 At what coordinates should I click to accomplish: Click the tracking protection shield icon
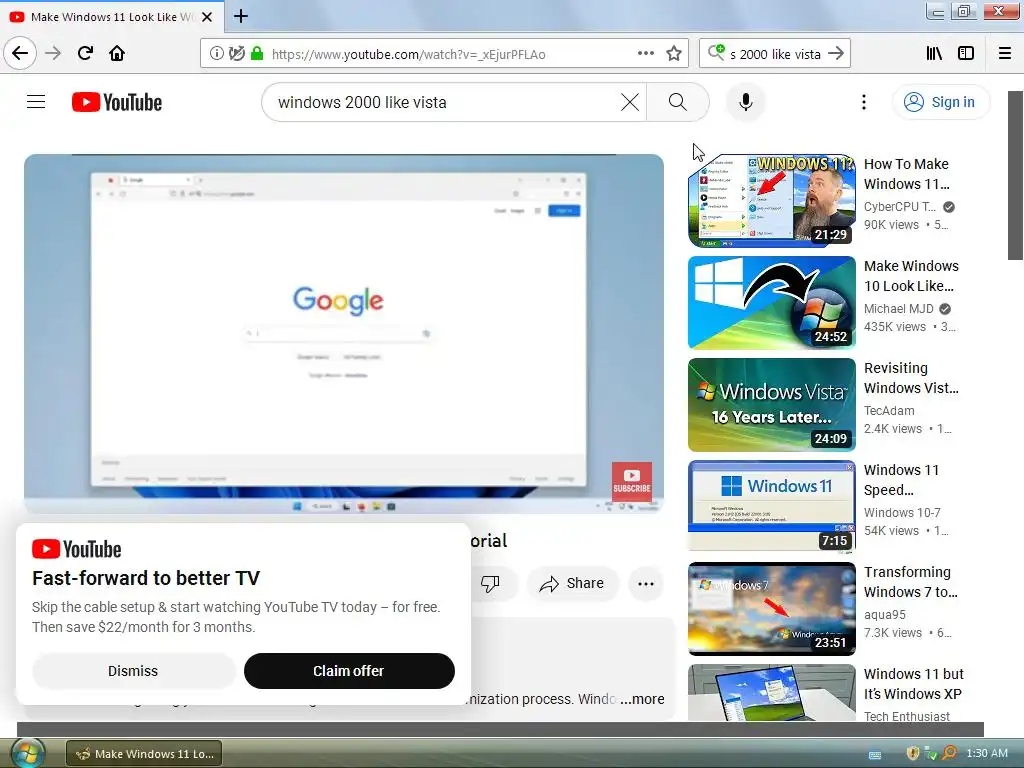coord(236,54)
